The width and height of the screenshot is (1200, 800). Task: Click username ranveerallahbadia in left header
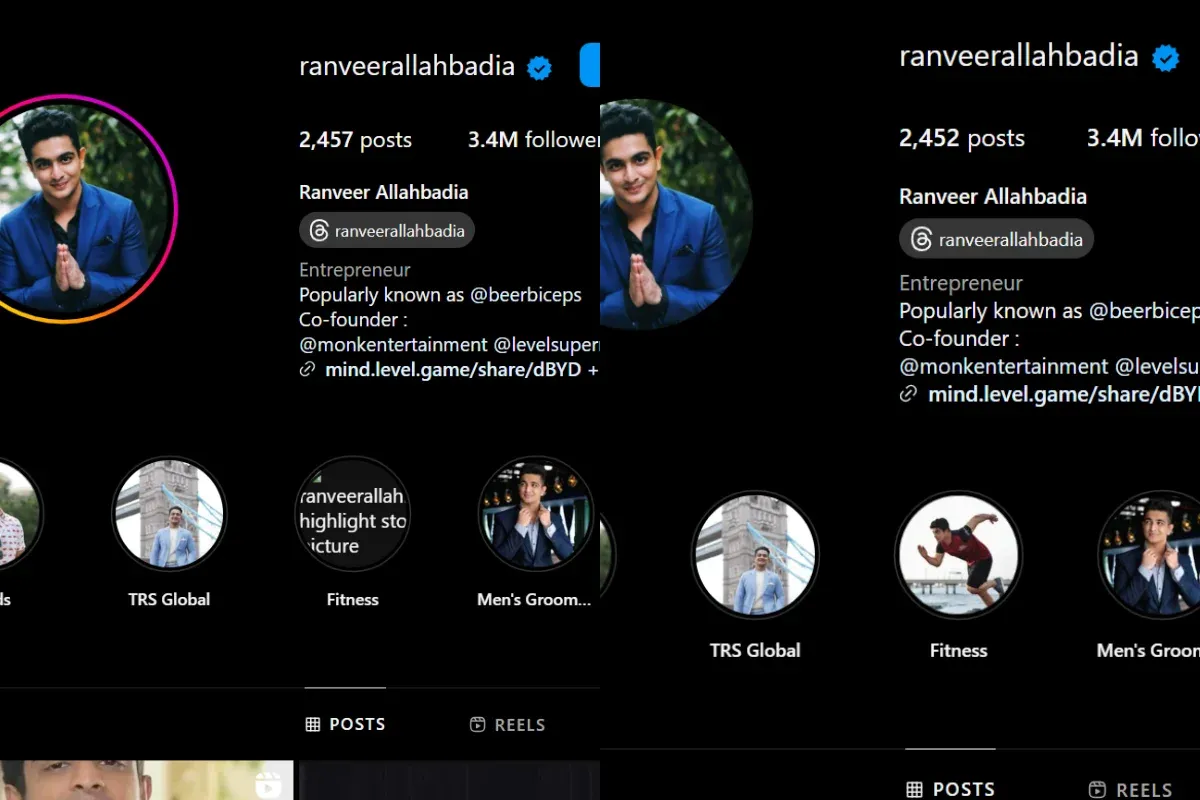tap(407, 67)
